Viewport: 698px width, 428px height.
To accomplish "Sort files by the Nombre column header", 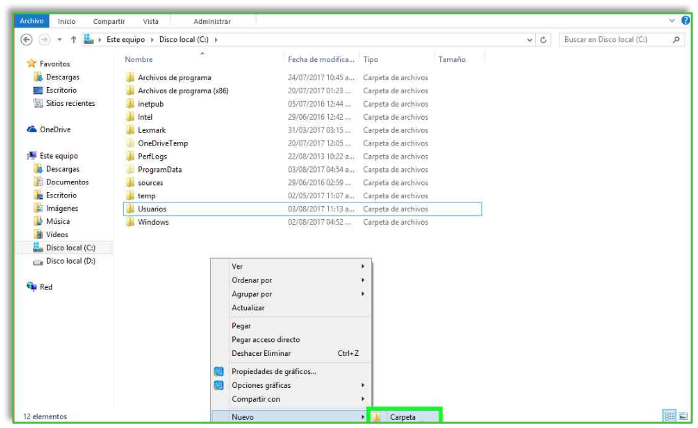I will click(139, 60).
